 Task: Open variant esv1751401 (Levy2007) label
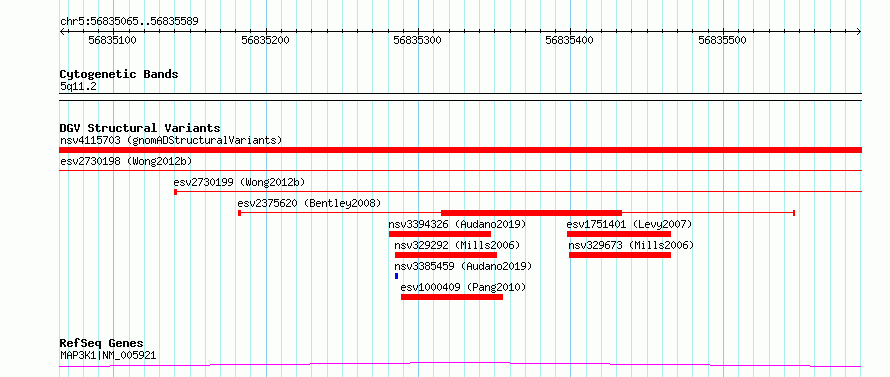point(629,224)
